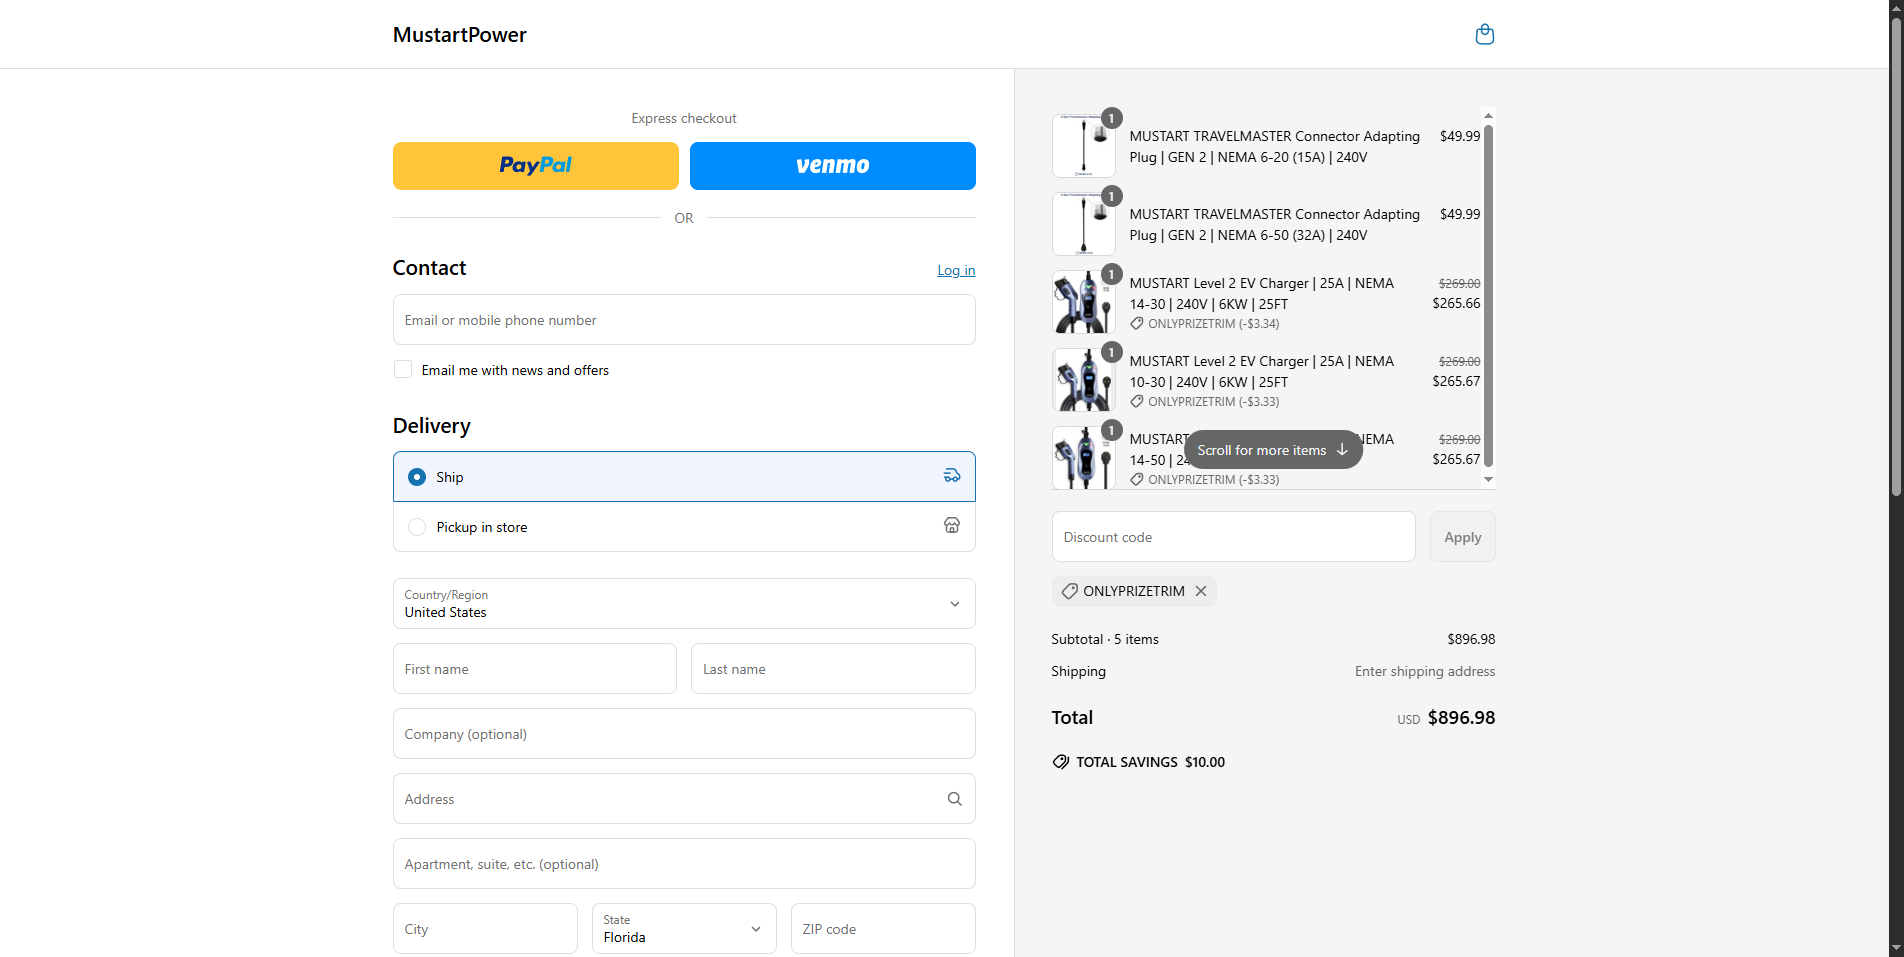Click the $49.99 price of NEMA 6-50 plug

(1460, 214)
